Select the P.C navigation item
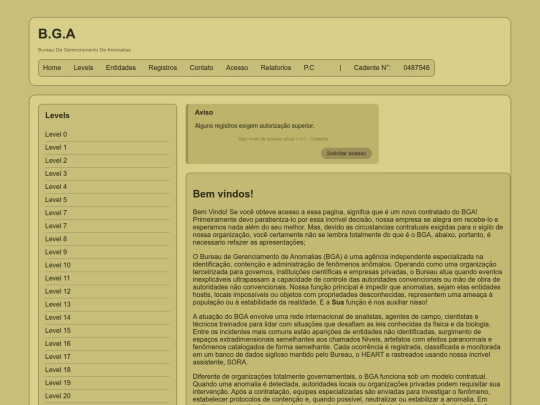 [309, 68]
